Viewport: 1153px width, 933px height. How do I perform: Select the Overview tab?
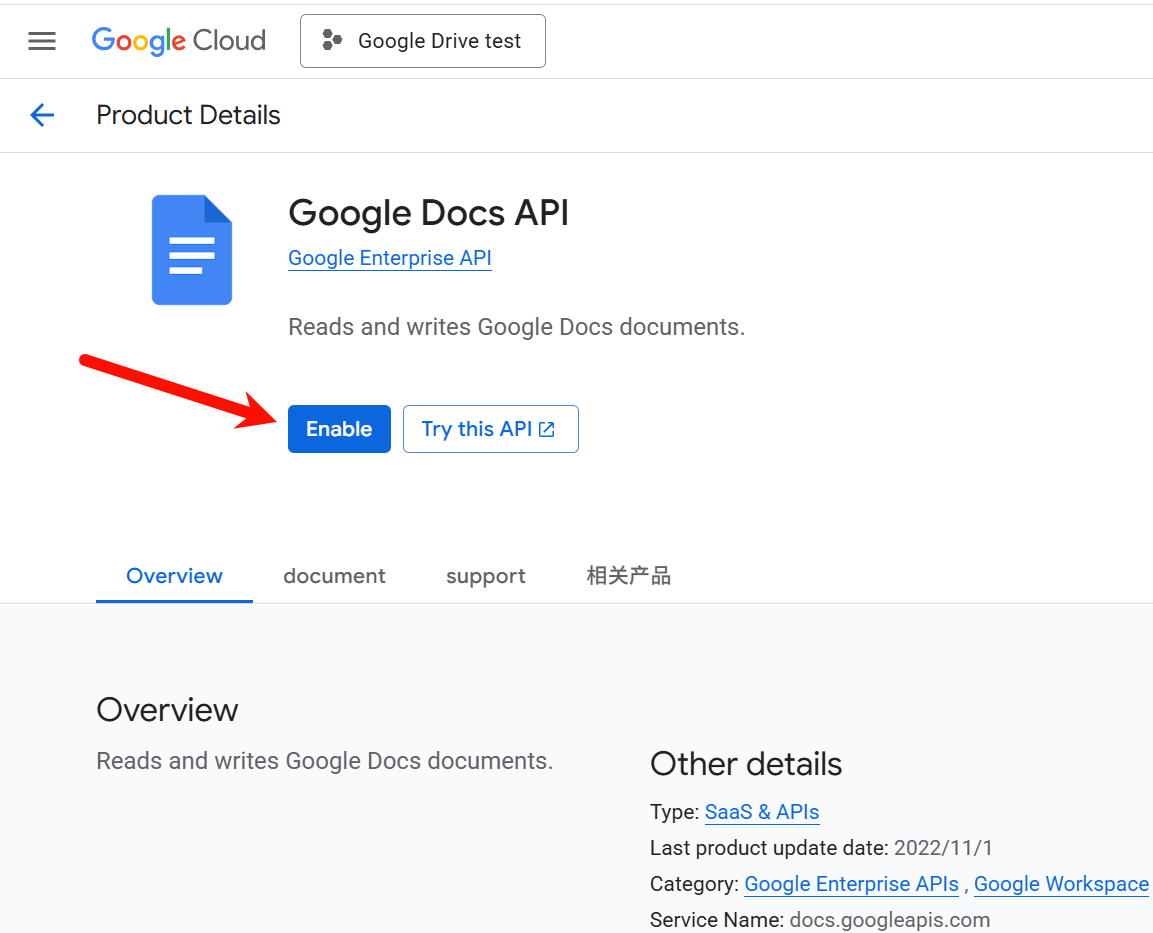point(174,576)
